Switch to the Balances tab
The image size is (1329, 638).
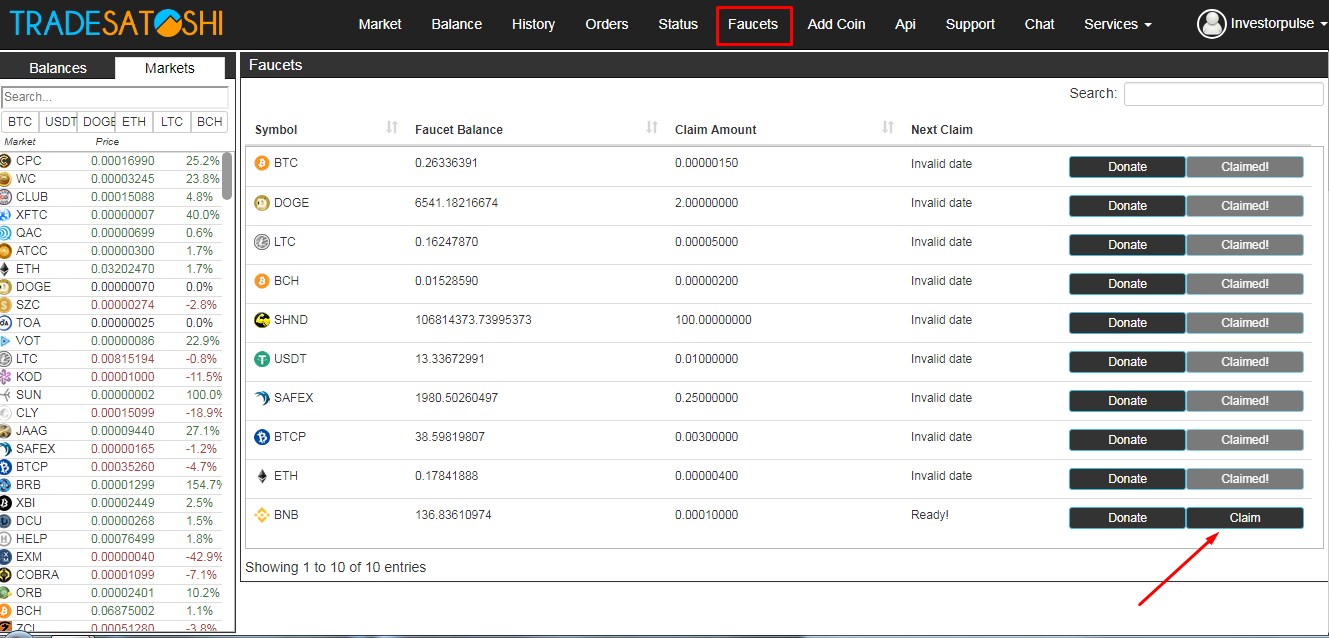[58, 68]
